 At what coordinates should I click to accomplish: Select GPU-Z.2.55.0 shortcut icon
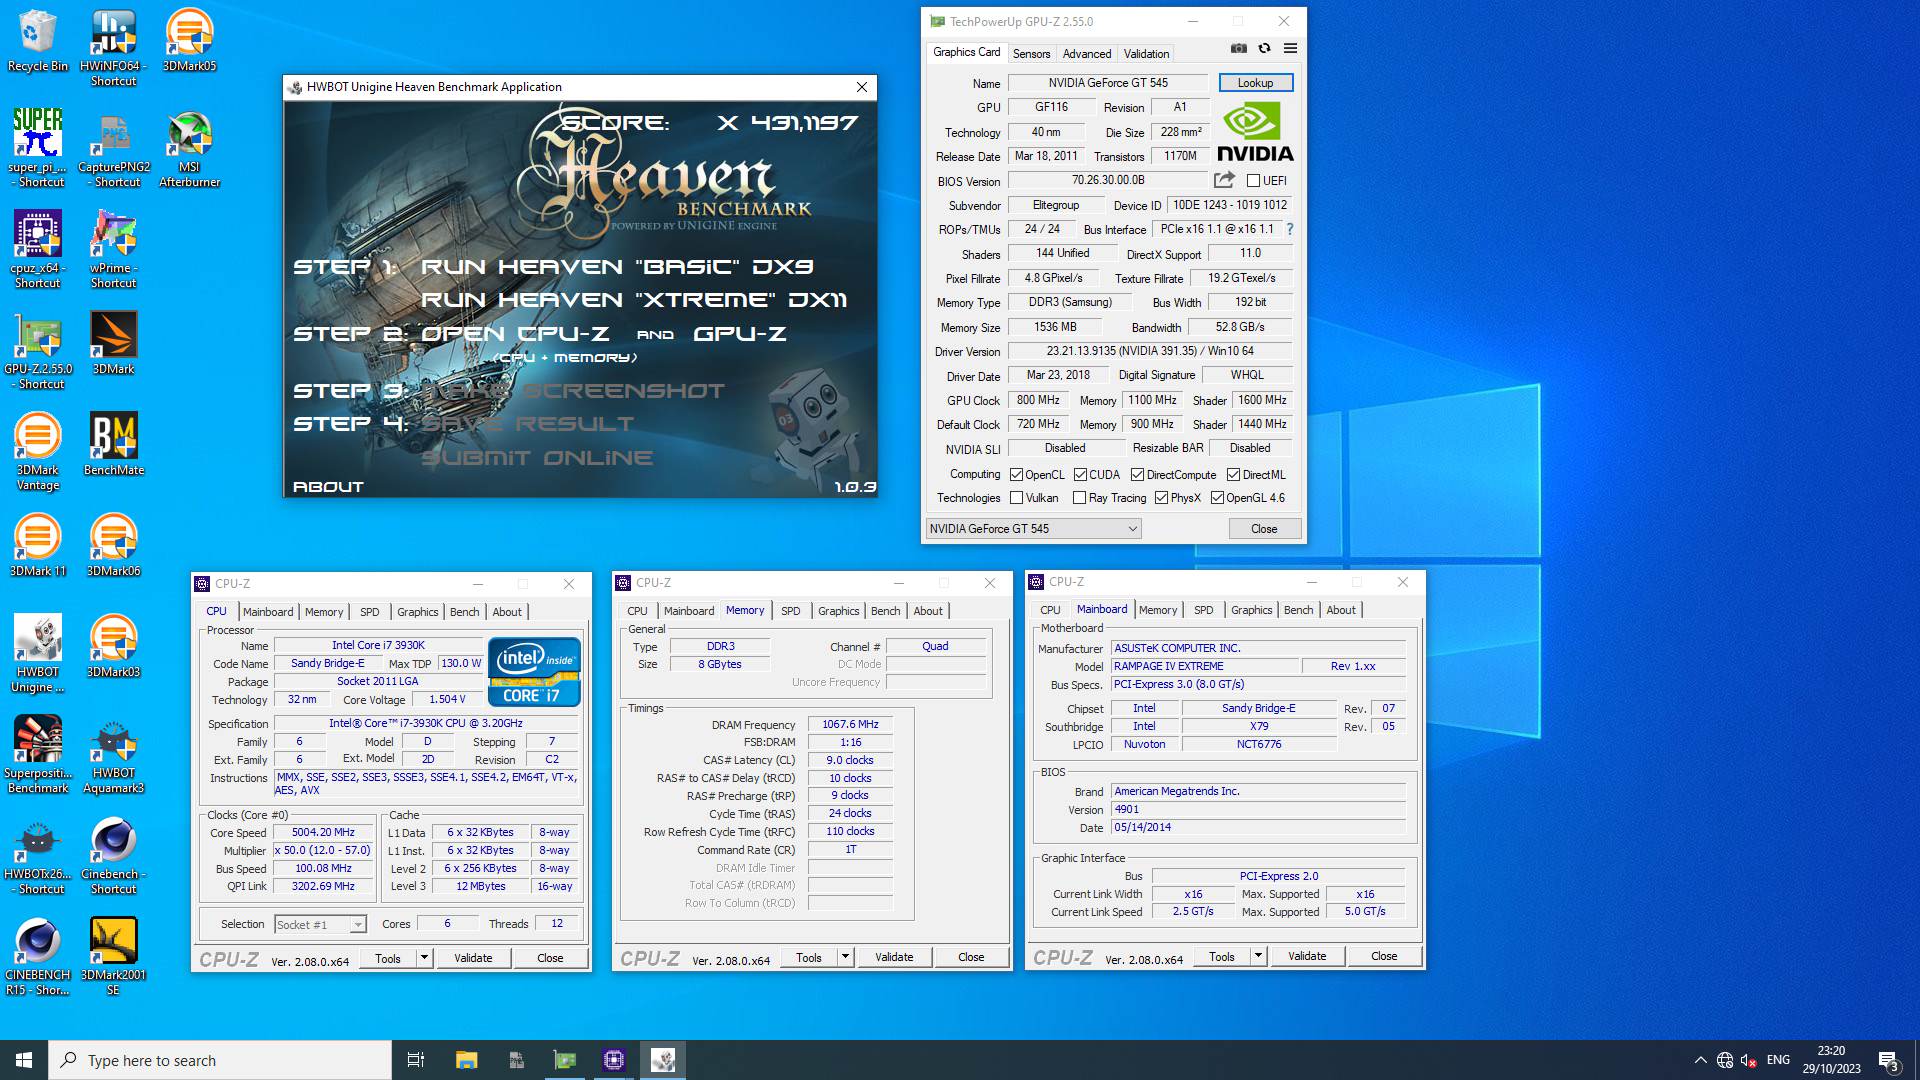pyautogui.click(x=38, y=351)
